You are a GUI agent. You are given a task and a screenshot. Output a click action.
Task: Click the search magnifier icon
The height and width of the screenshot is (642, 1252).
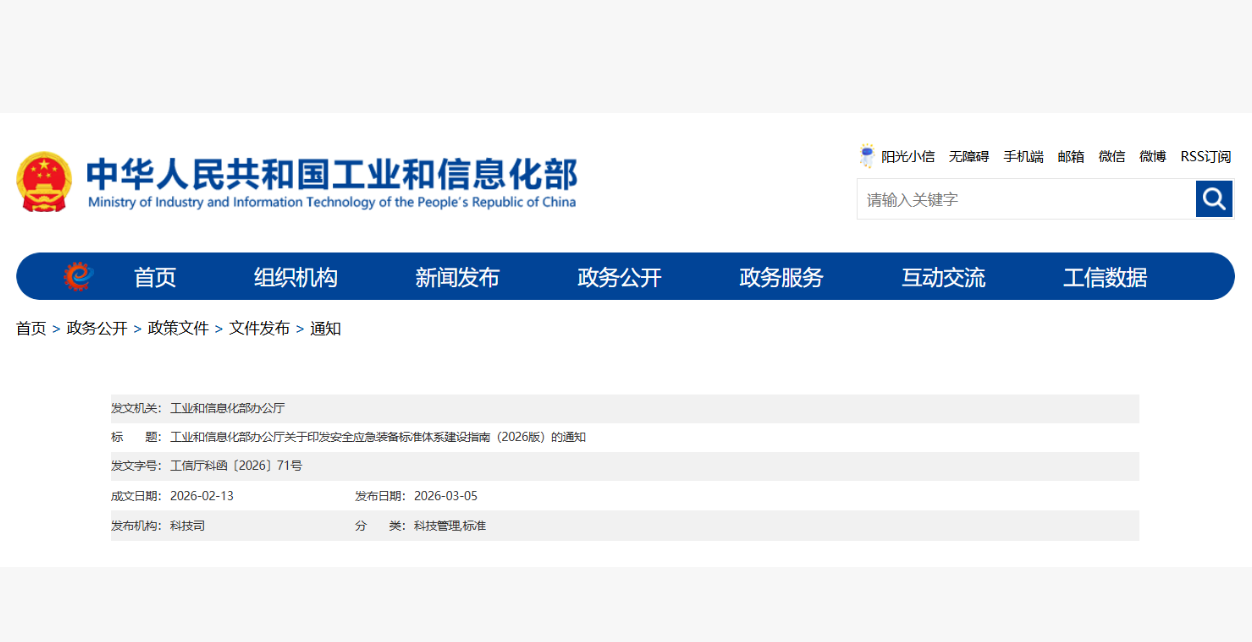(x=1213, y=198)
